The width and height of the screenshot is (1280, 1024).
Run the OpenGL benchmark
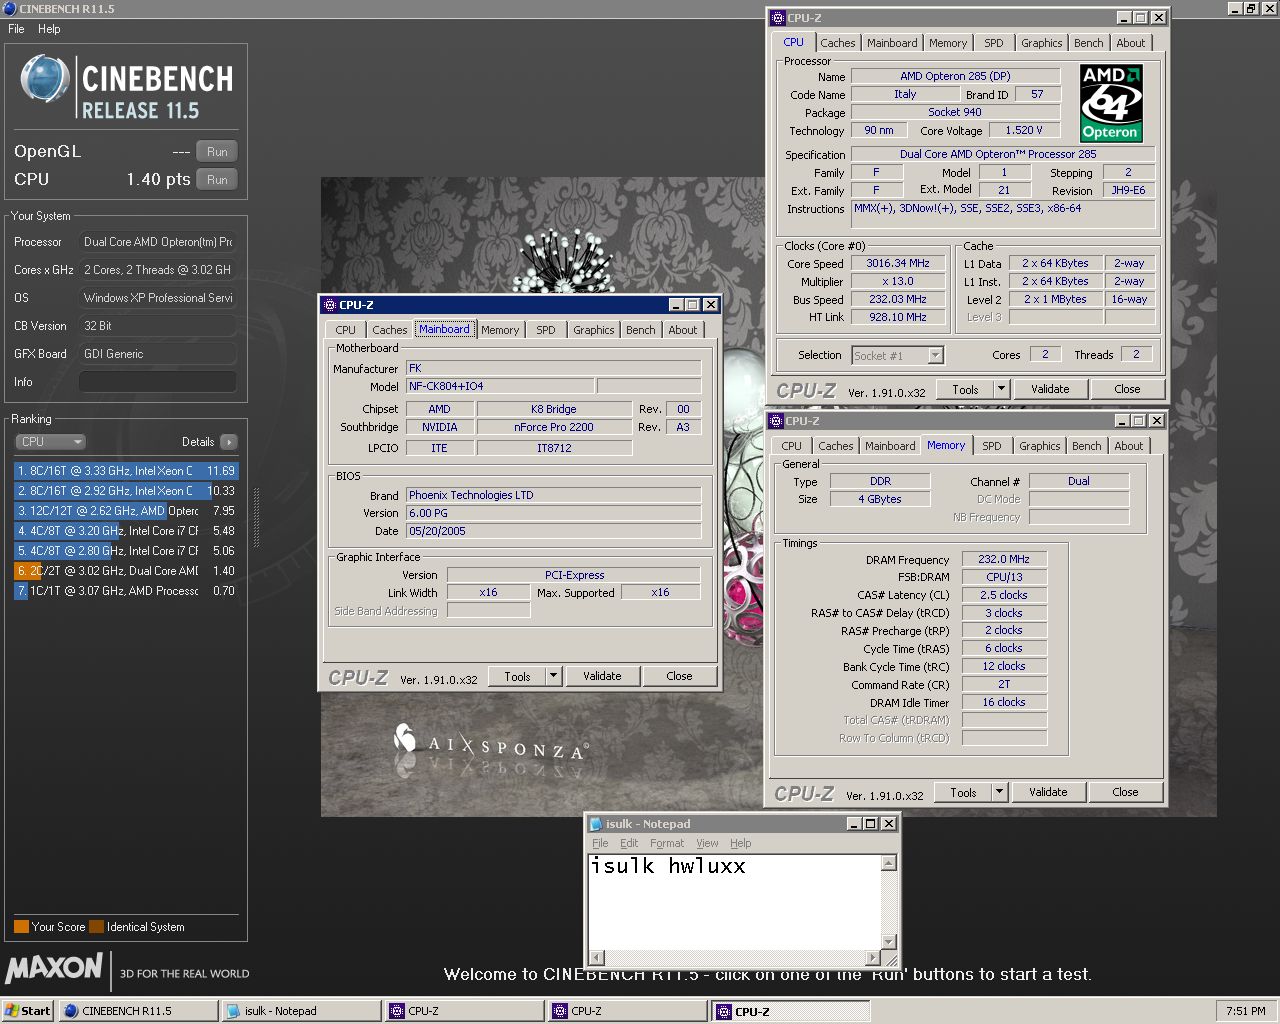[x=217, y=152]
